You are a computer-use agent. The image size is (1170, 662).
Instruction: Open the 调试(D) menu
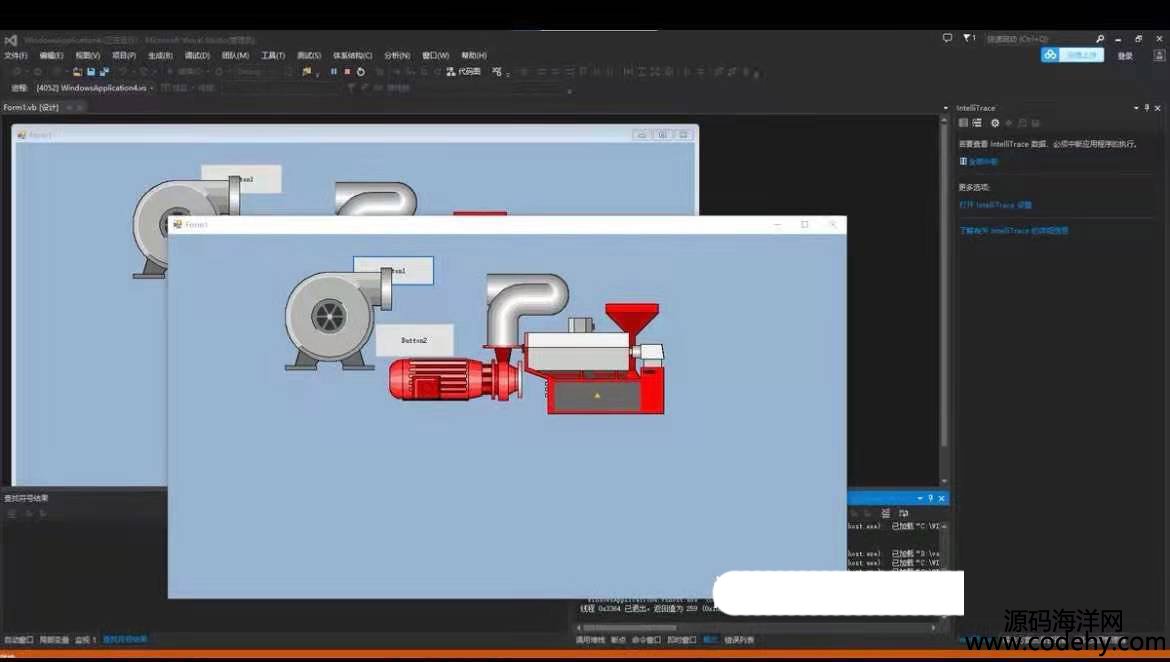[x=197, y=56]
